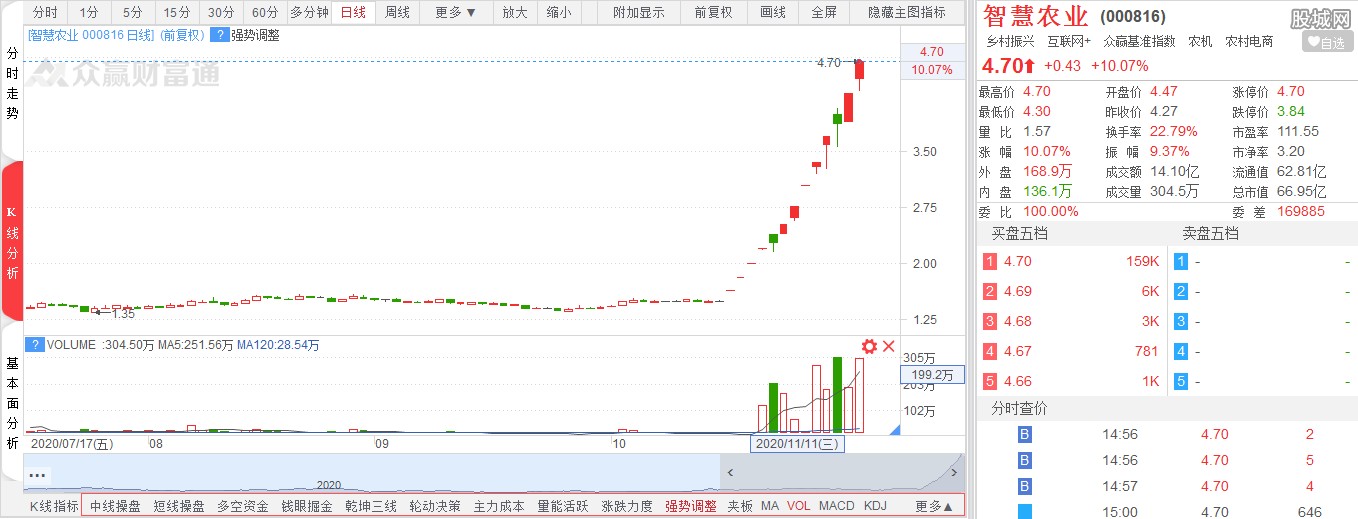Viewport: 1358px width, 519px height.
Task: Enable the 乾坤三线 indicator
Action: pyautogui.click(x=371, y=506)
